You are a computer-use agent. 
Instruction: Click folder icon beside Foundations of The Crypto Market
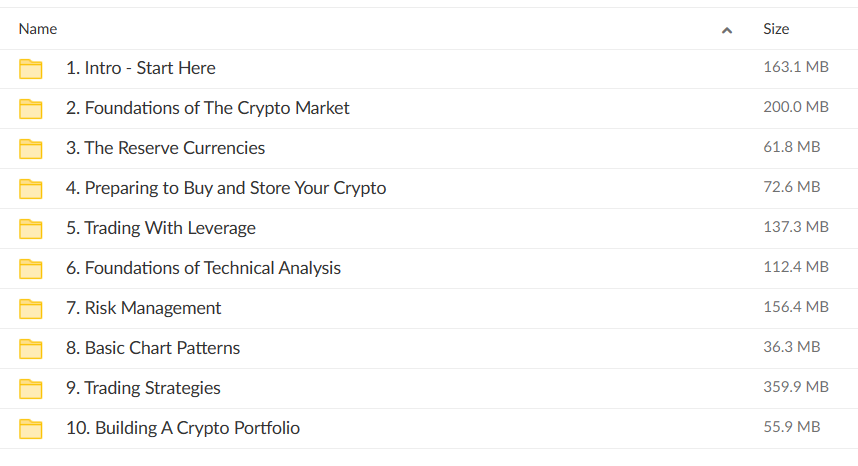tap(31, 109)
